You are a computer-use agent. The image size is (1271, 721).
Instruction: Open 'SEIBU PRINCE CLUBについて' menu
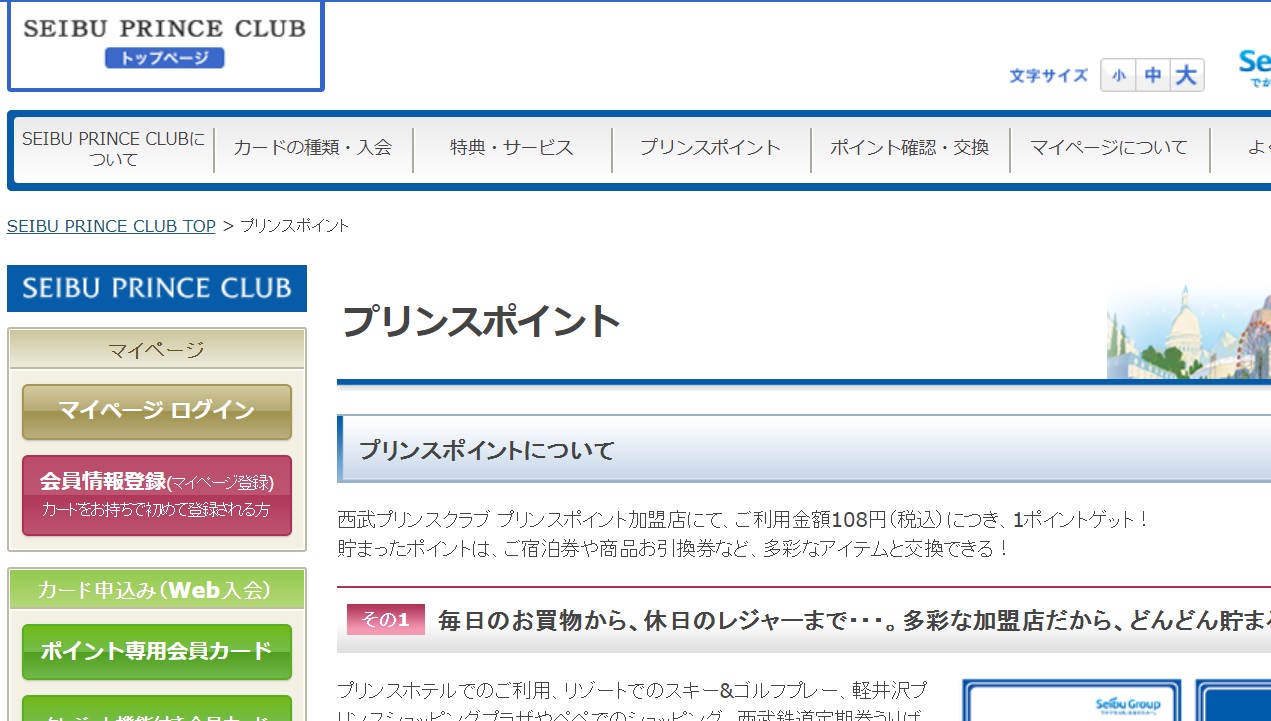coord(113,149)
